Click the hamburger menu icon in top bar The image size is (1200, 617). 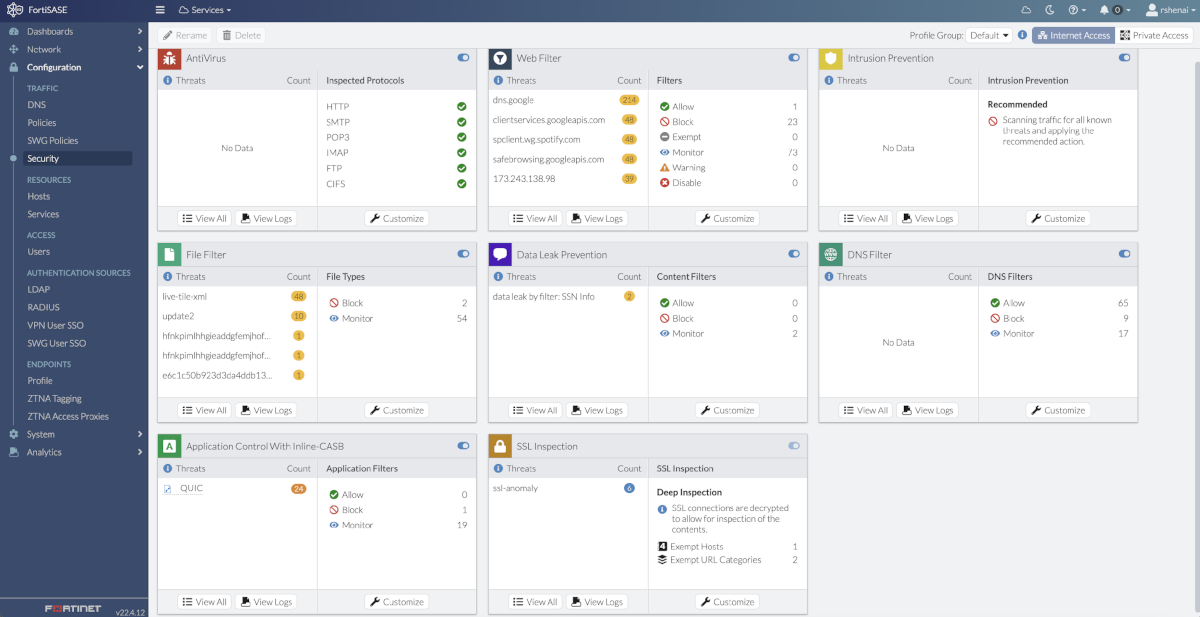(x=160, y=9)
